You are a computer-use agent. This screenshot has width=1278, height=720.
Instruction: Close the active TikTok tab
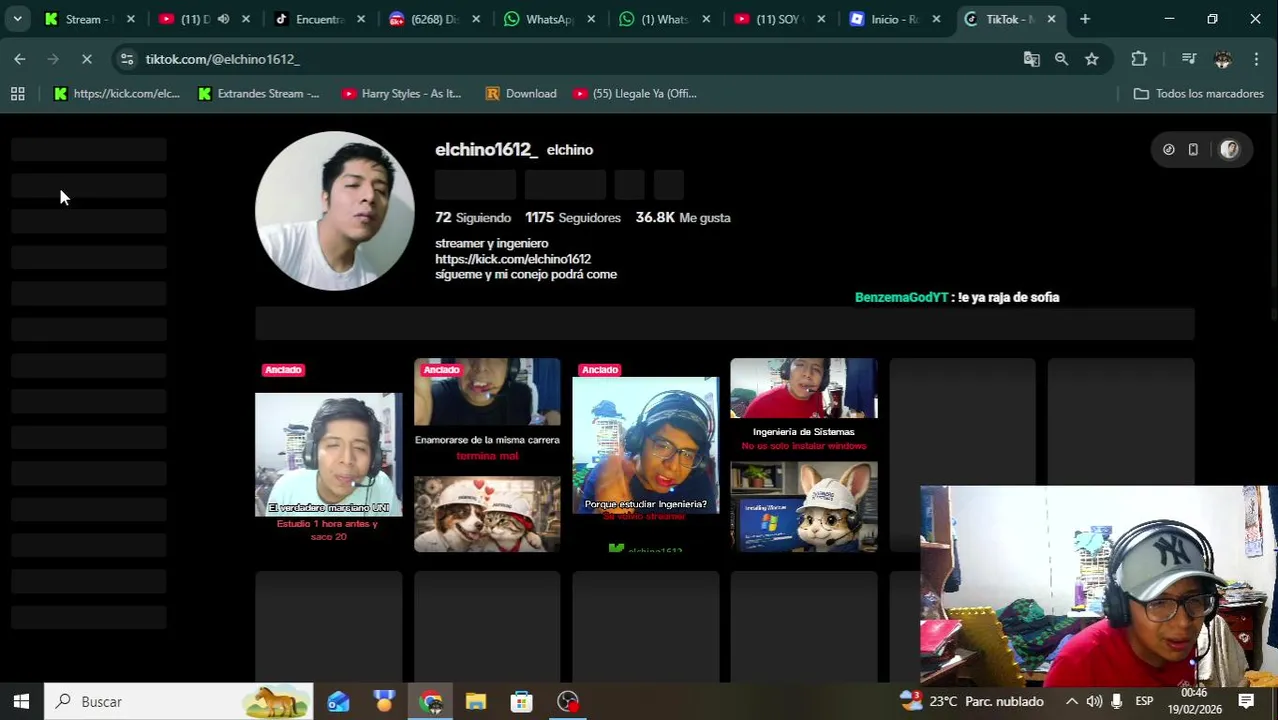click(1051, 19)
